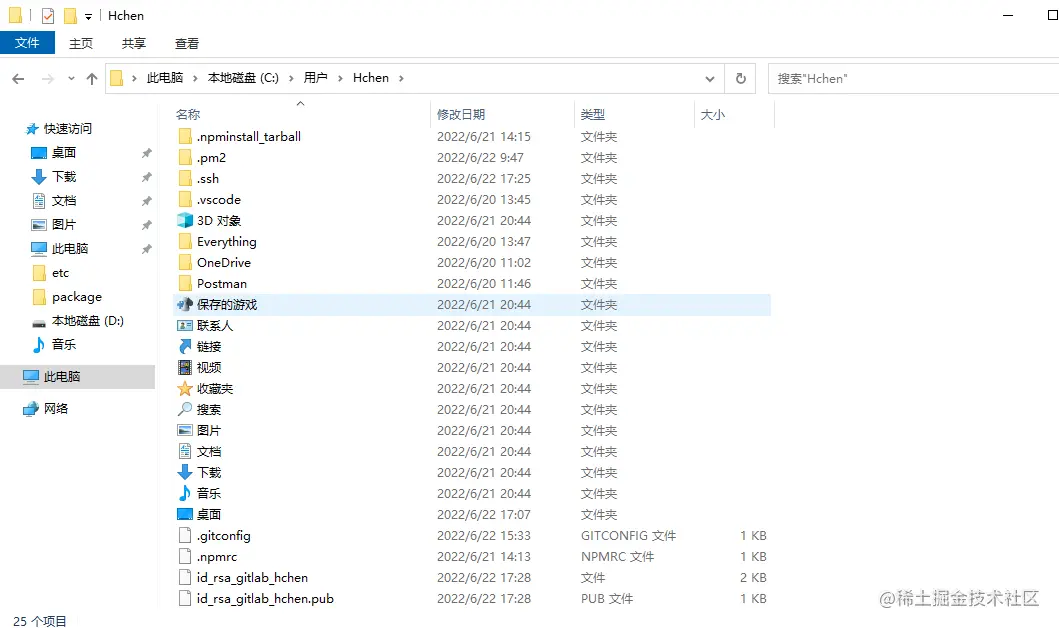Open the 文件 ribbon tab
The height and width of the screenshot is (628, 1059).
click(x=27, y=43)
